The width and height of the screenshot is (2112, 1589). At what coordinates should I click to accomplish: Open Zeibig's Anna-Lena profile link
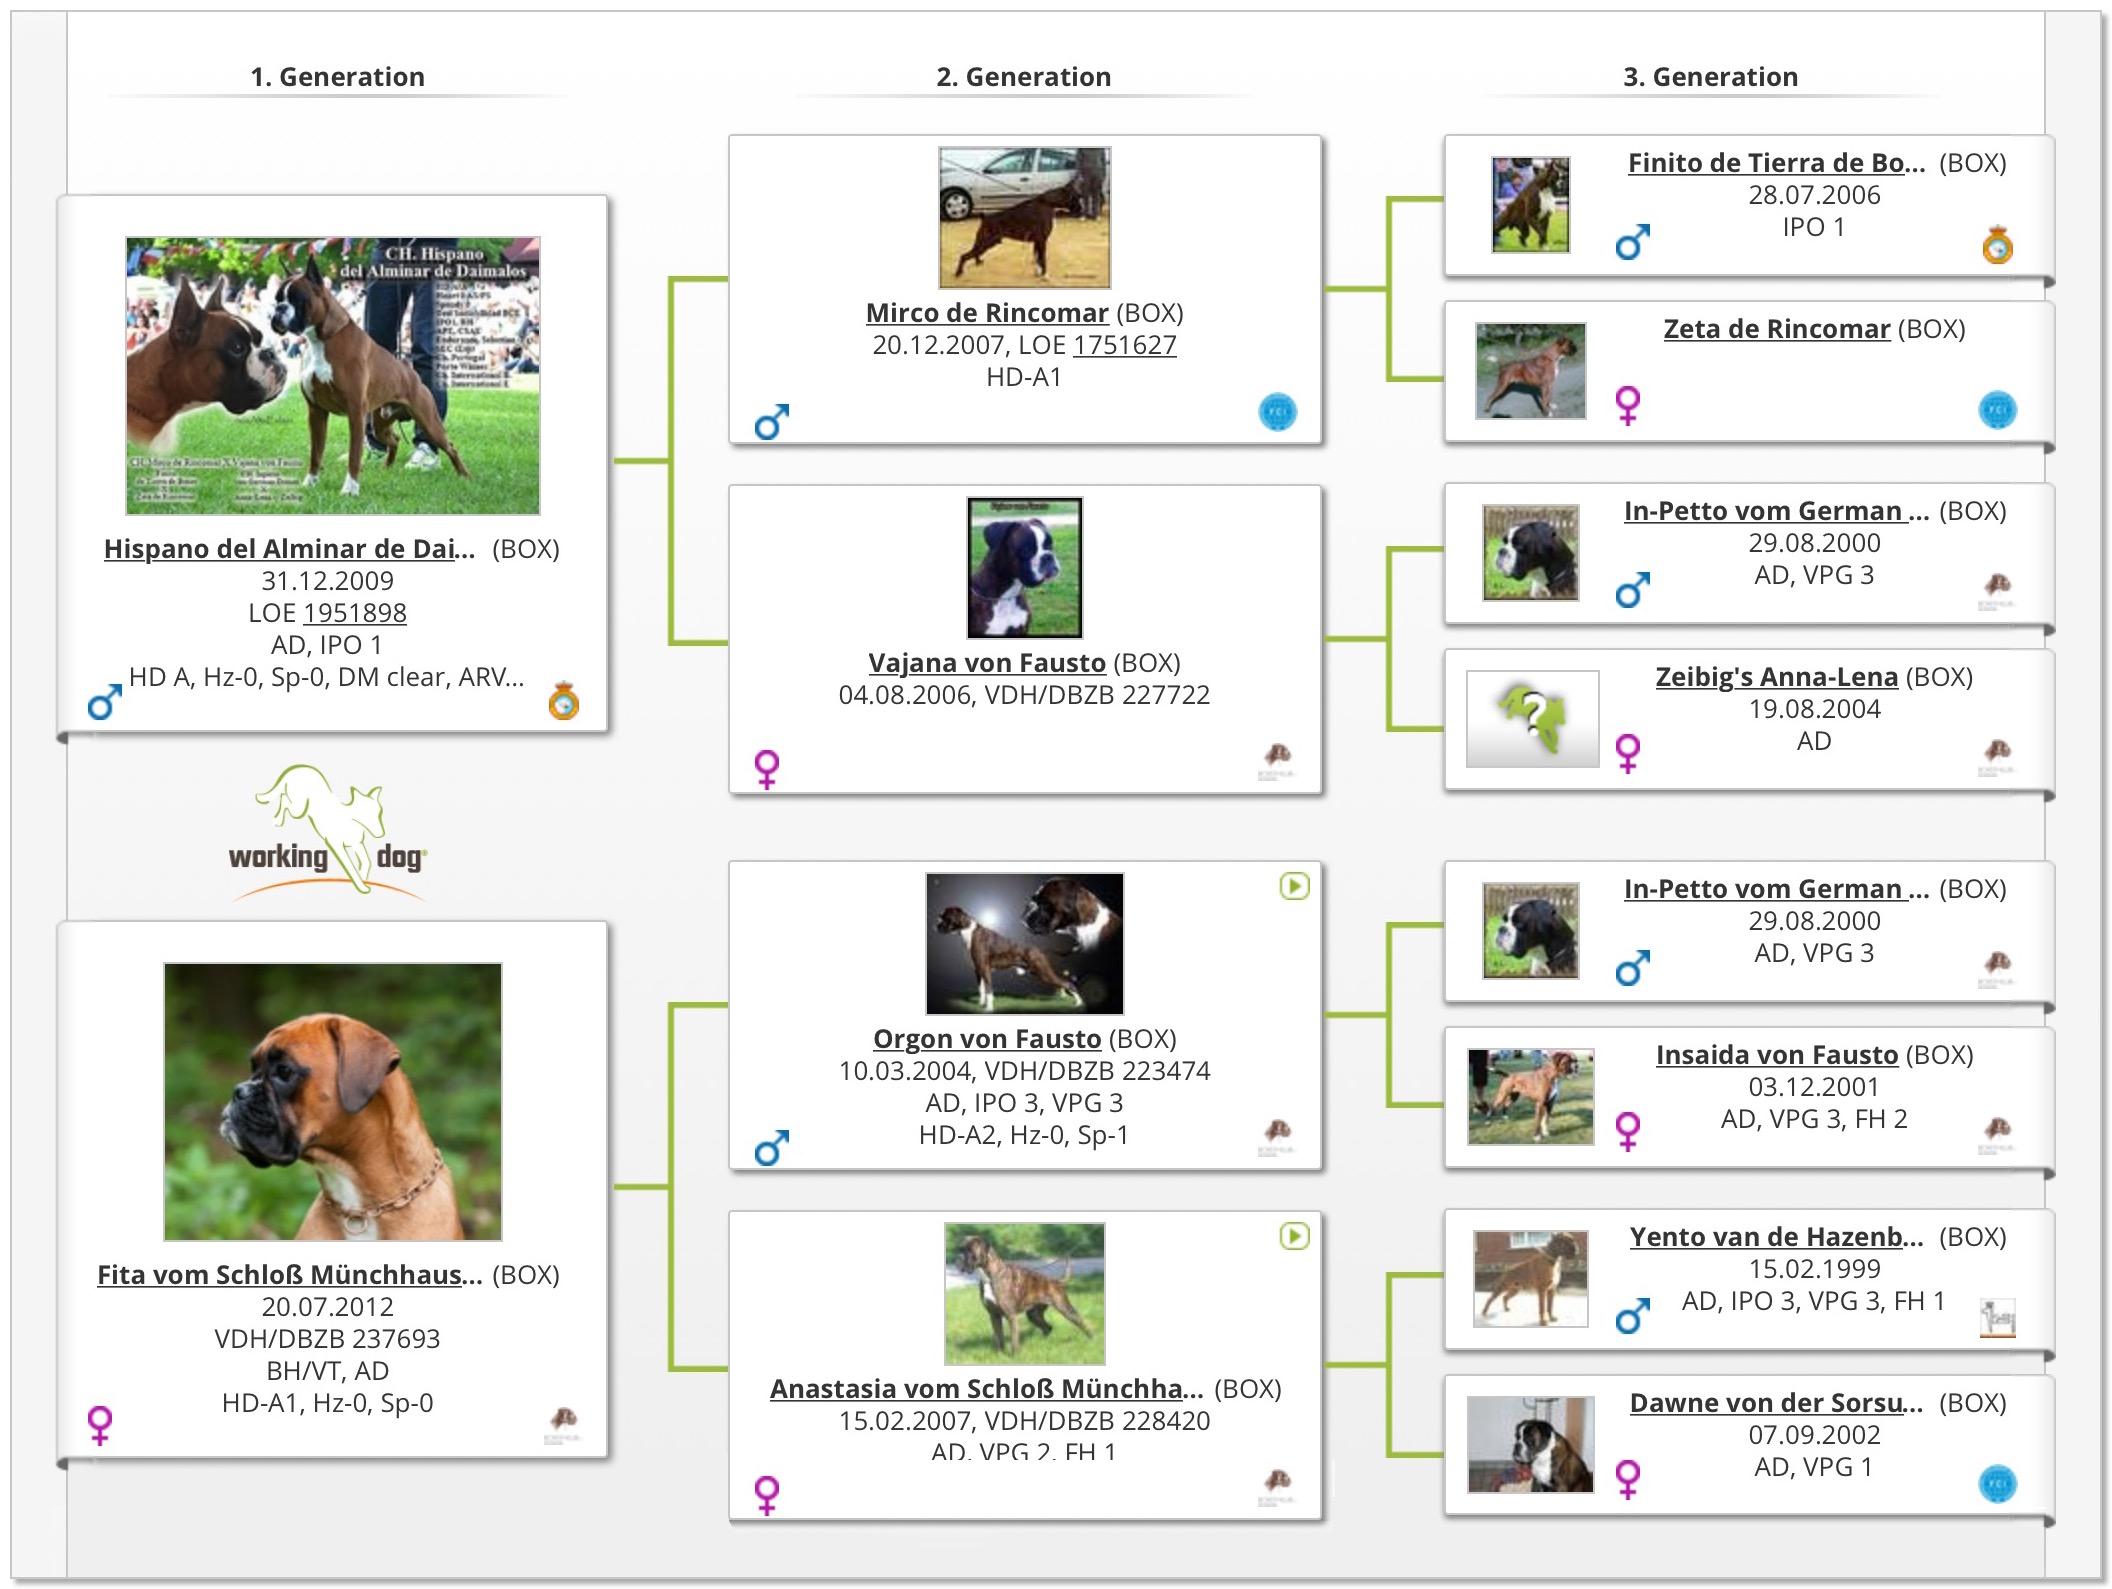[x=1776, y=677]
